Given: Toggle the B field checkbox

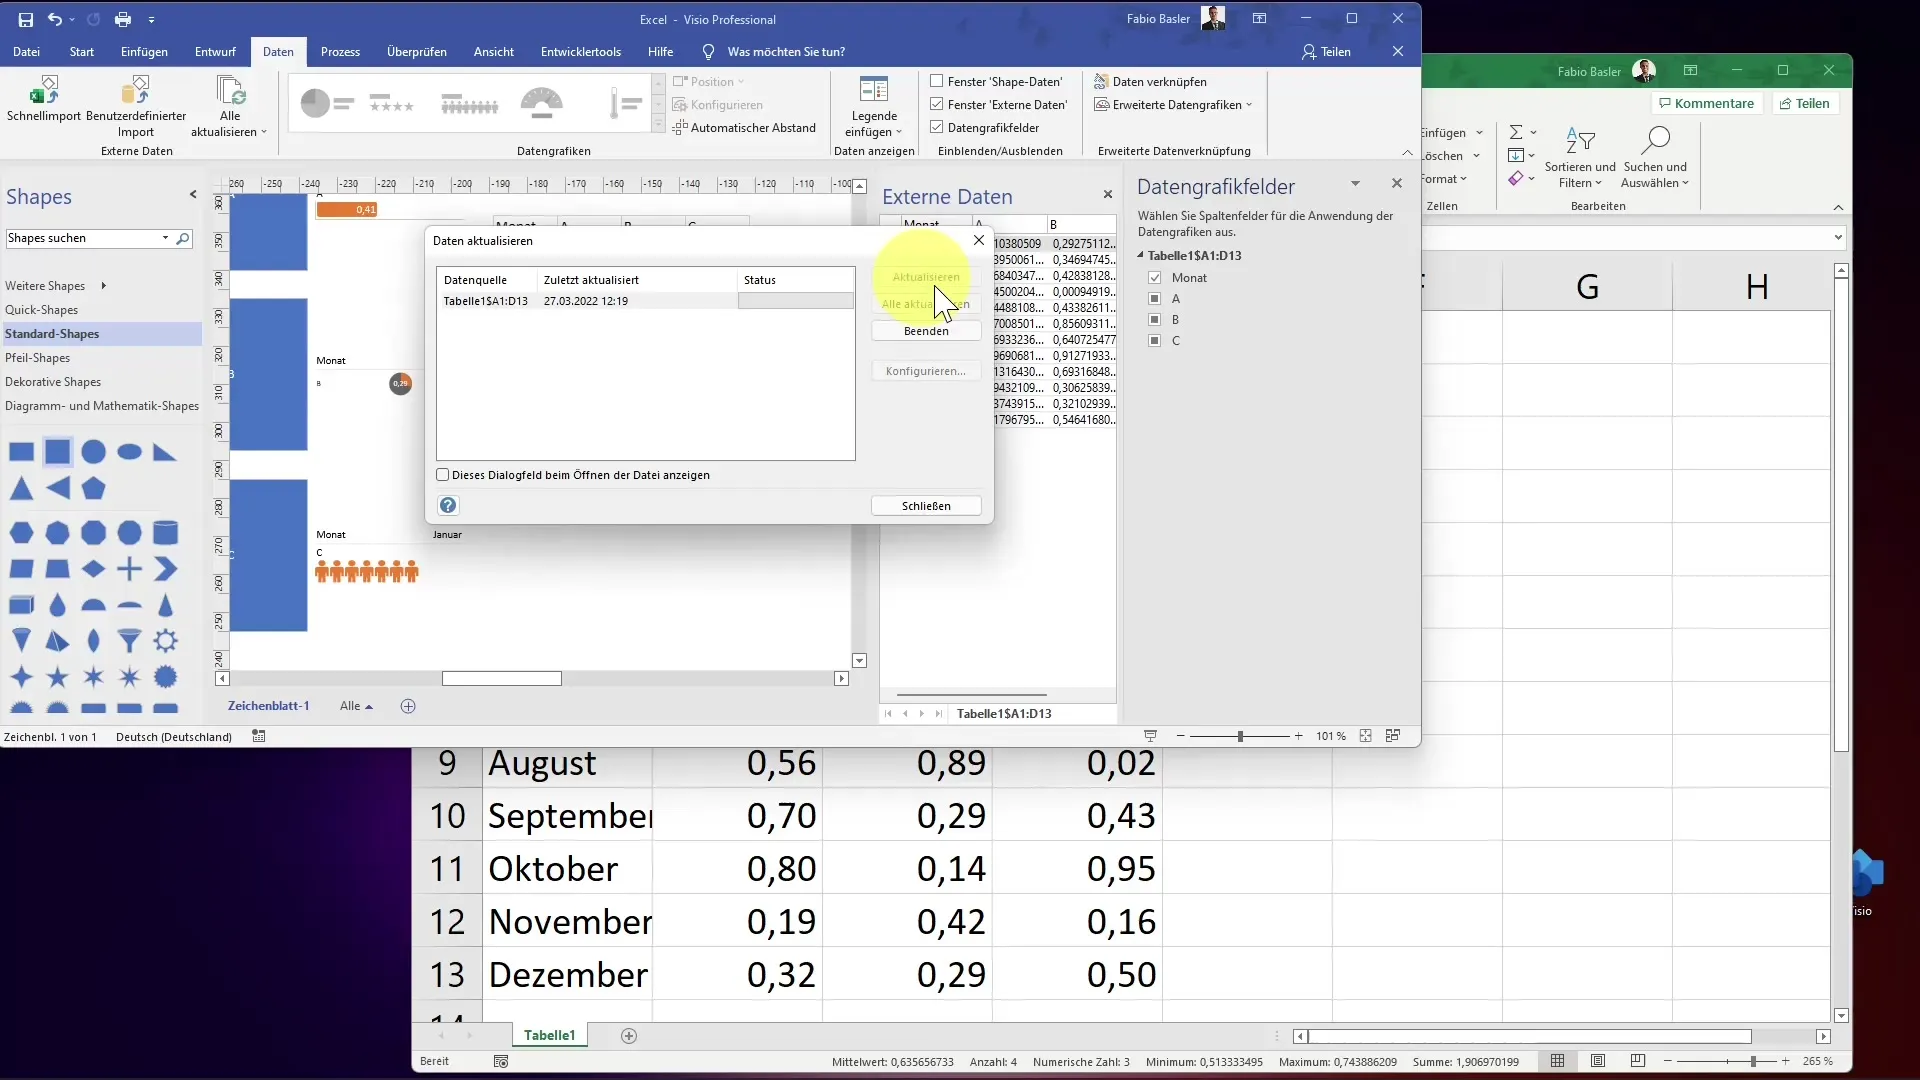Looking at the screenshot, I should click(x=1155, y=320).
